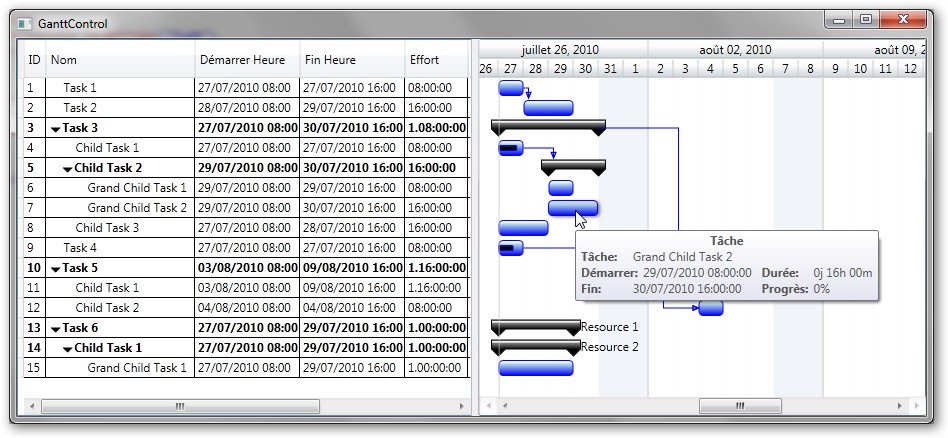Click the Resource 1 summary bar
Viewport: 948px width, 438px height.
(x=535, y=325)
